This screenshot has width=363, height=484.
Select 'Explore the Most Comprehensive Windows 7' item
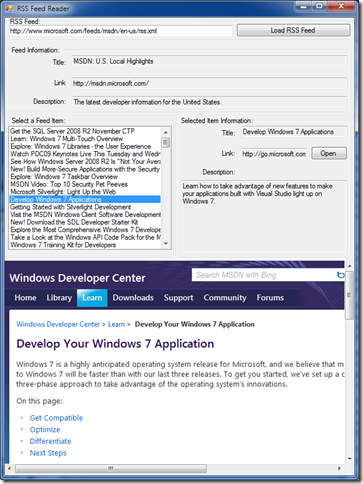coord(85,230)
